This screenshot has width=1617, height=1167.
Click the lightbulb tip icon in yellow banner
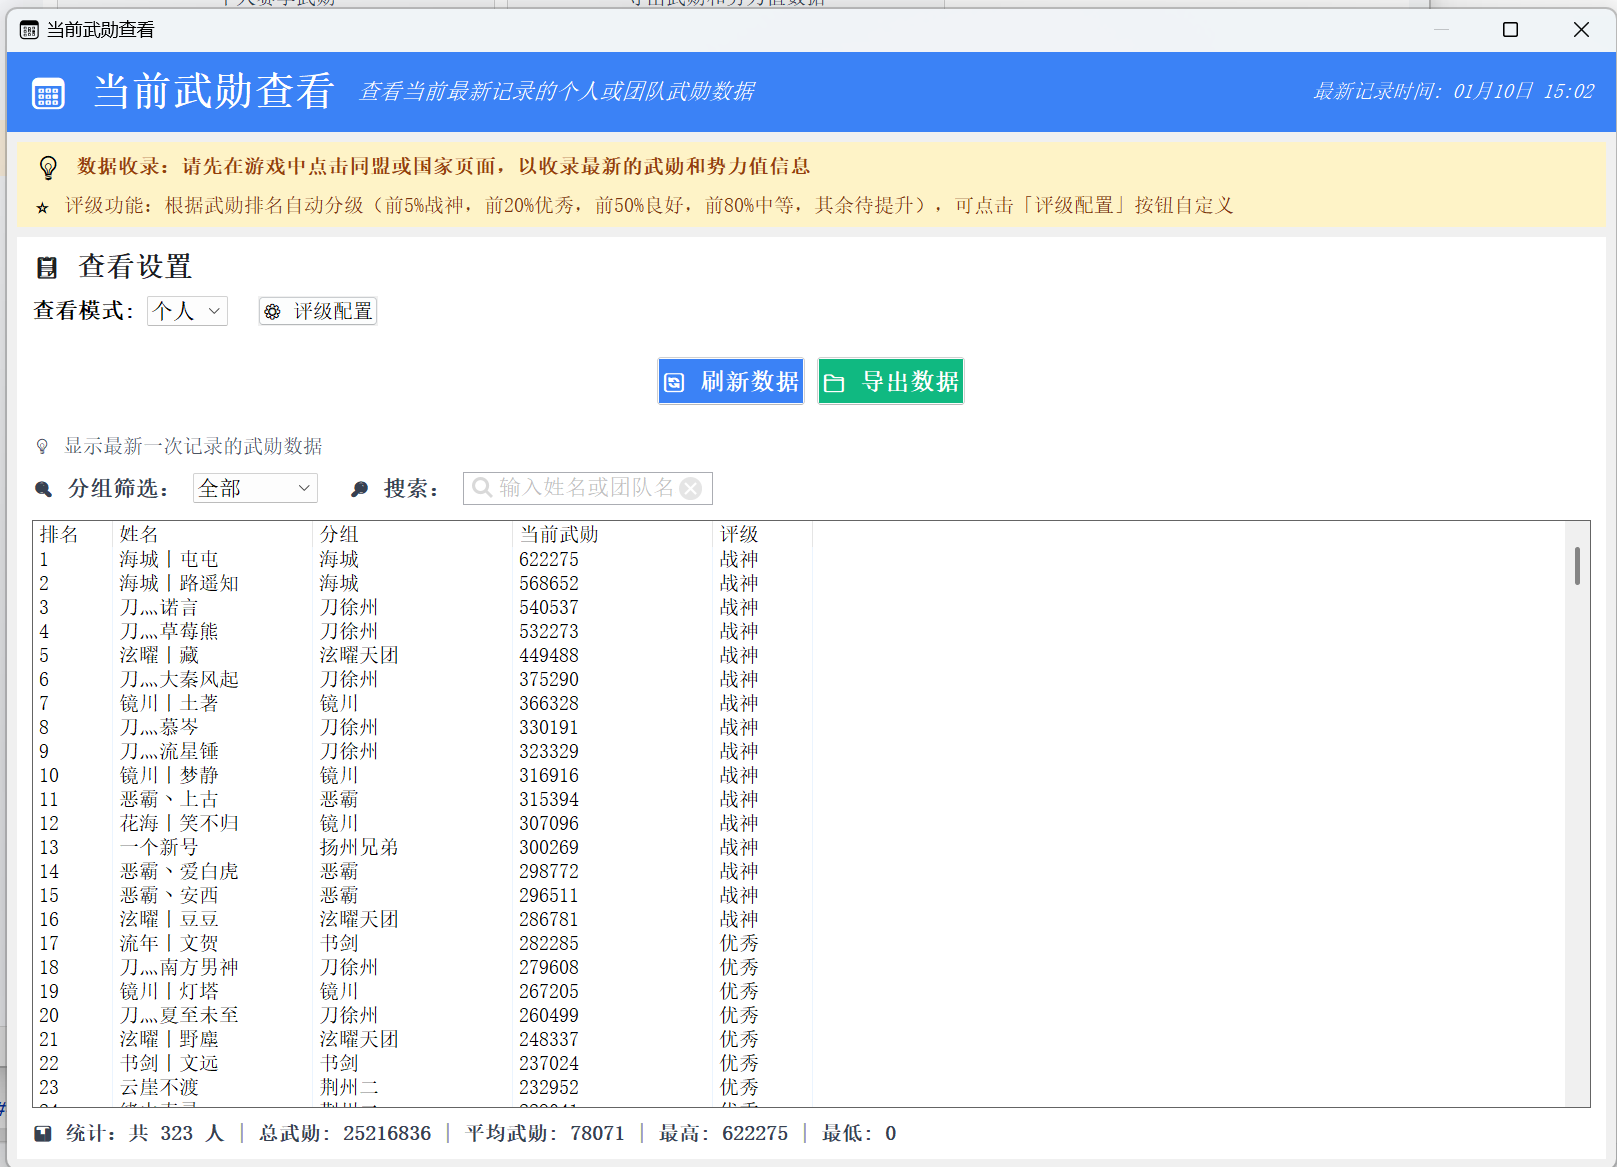pyautogui.click(x=48, y=167)
